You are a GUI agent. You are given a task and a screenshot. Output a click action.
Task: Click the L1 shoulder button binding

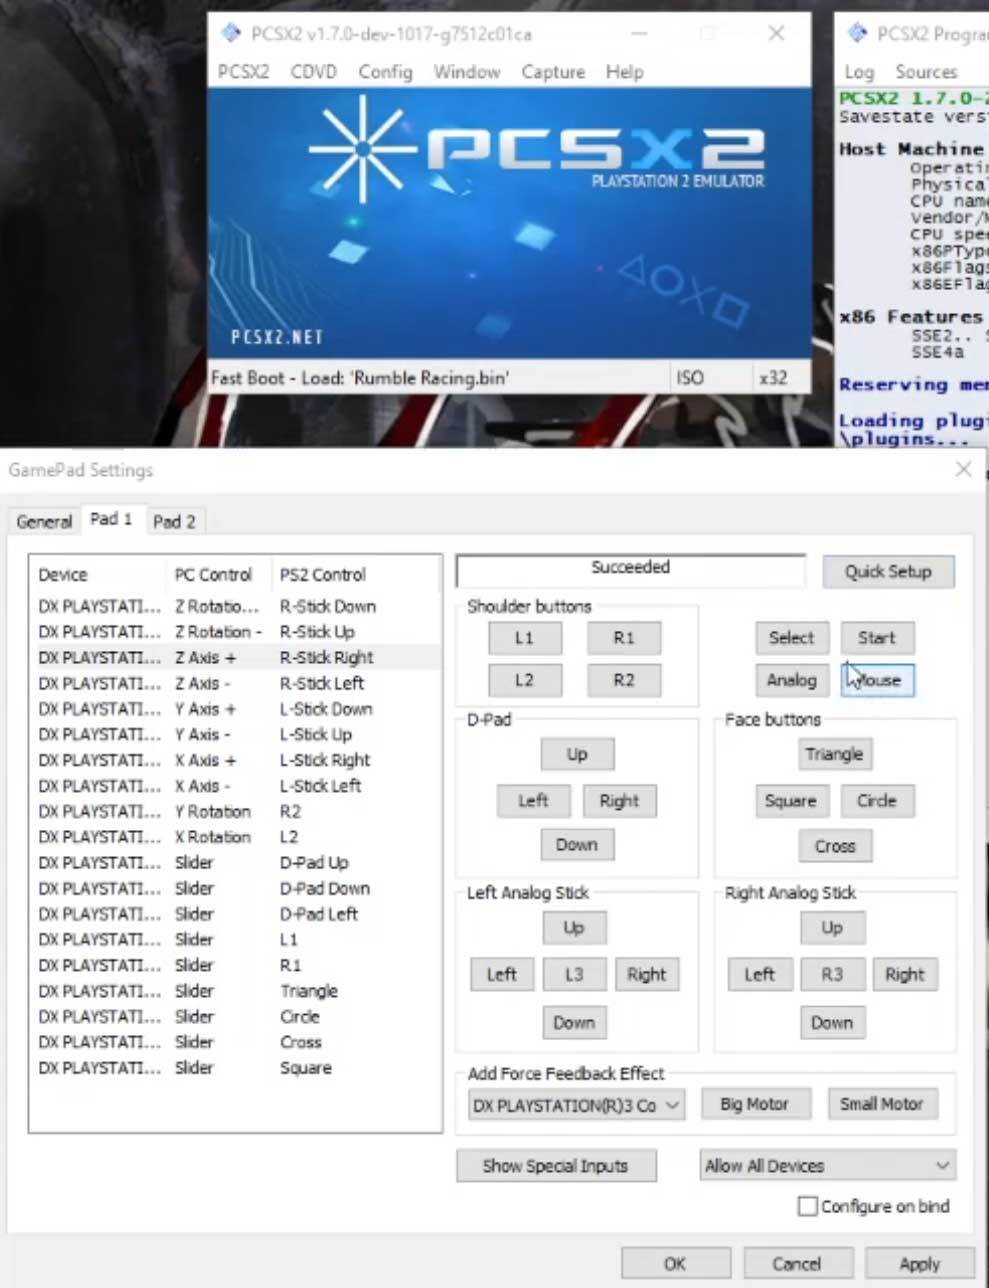click(x=525, y=637)
